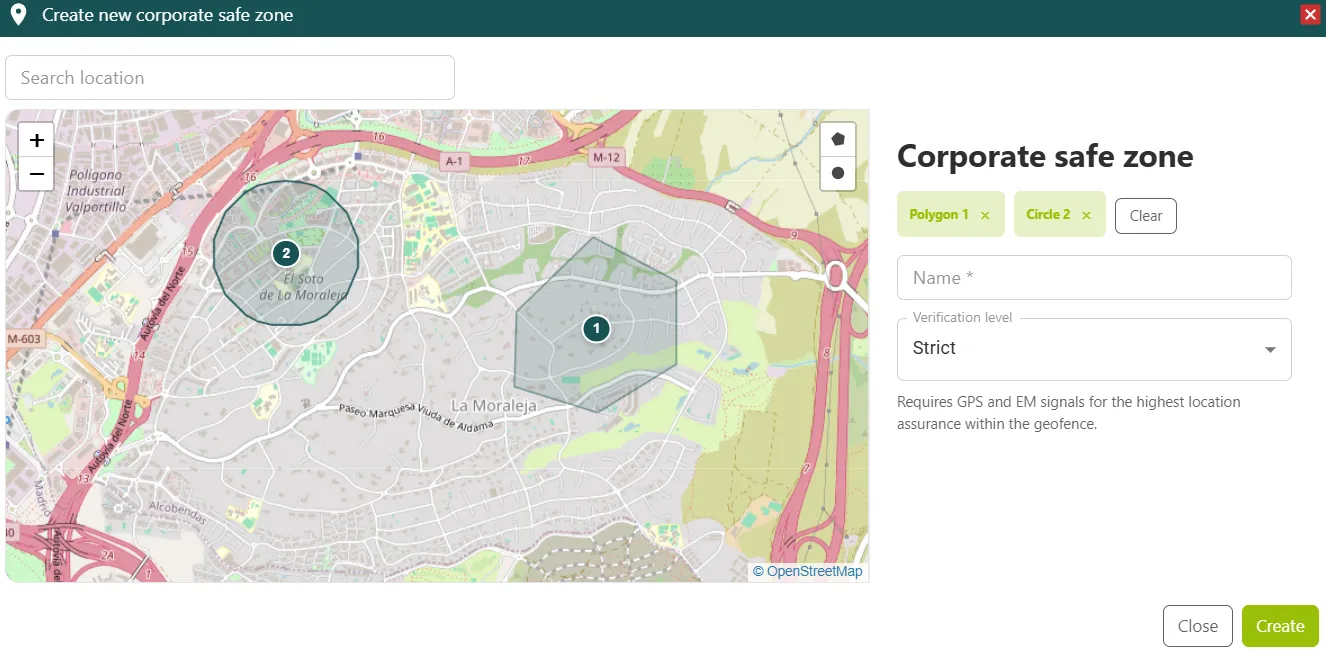Focus the Search location field
The width and height of the screenshot is (1326, 650).
click(x=230, y=78)
